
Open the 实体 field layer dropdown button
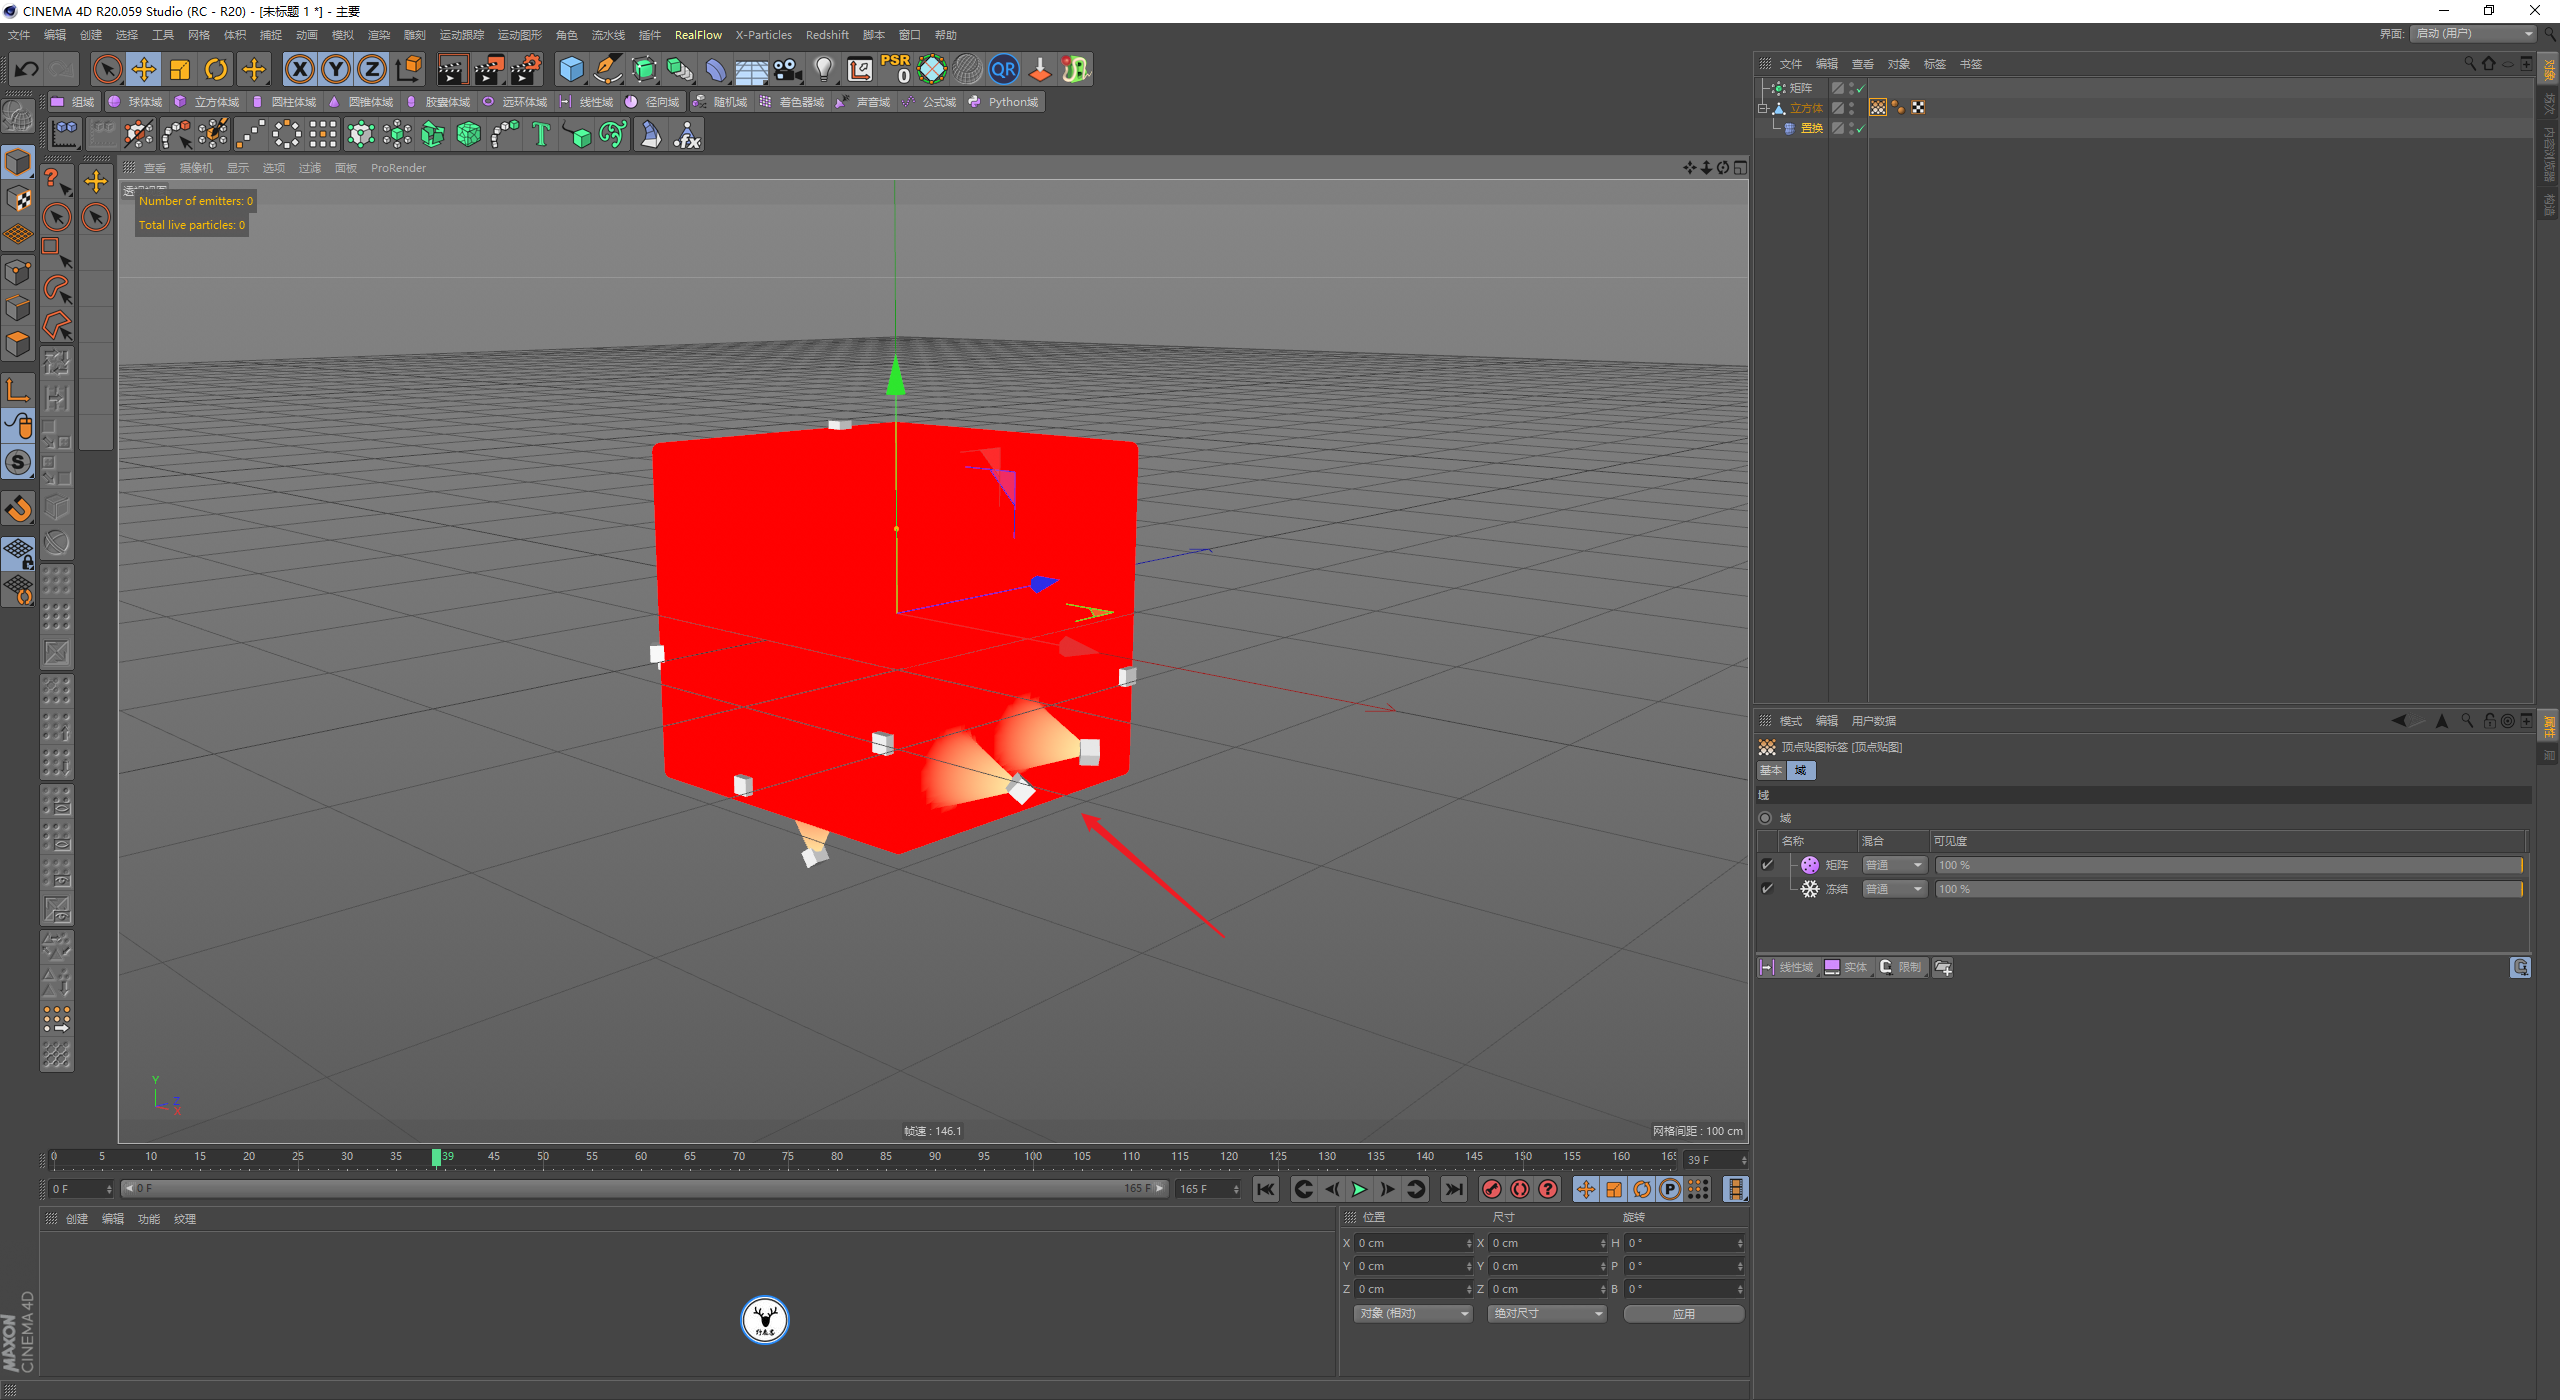(x=1847, y=967)
